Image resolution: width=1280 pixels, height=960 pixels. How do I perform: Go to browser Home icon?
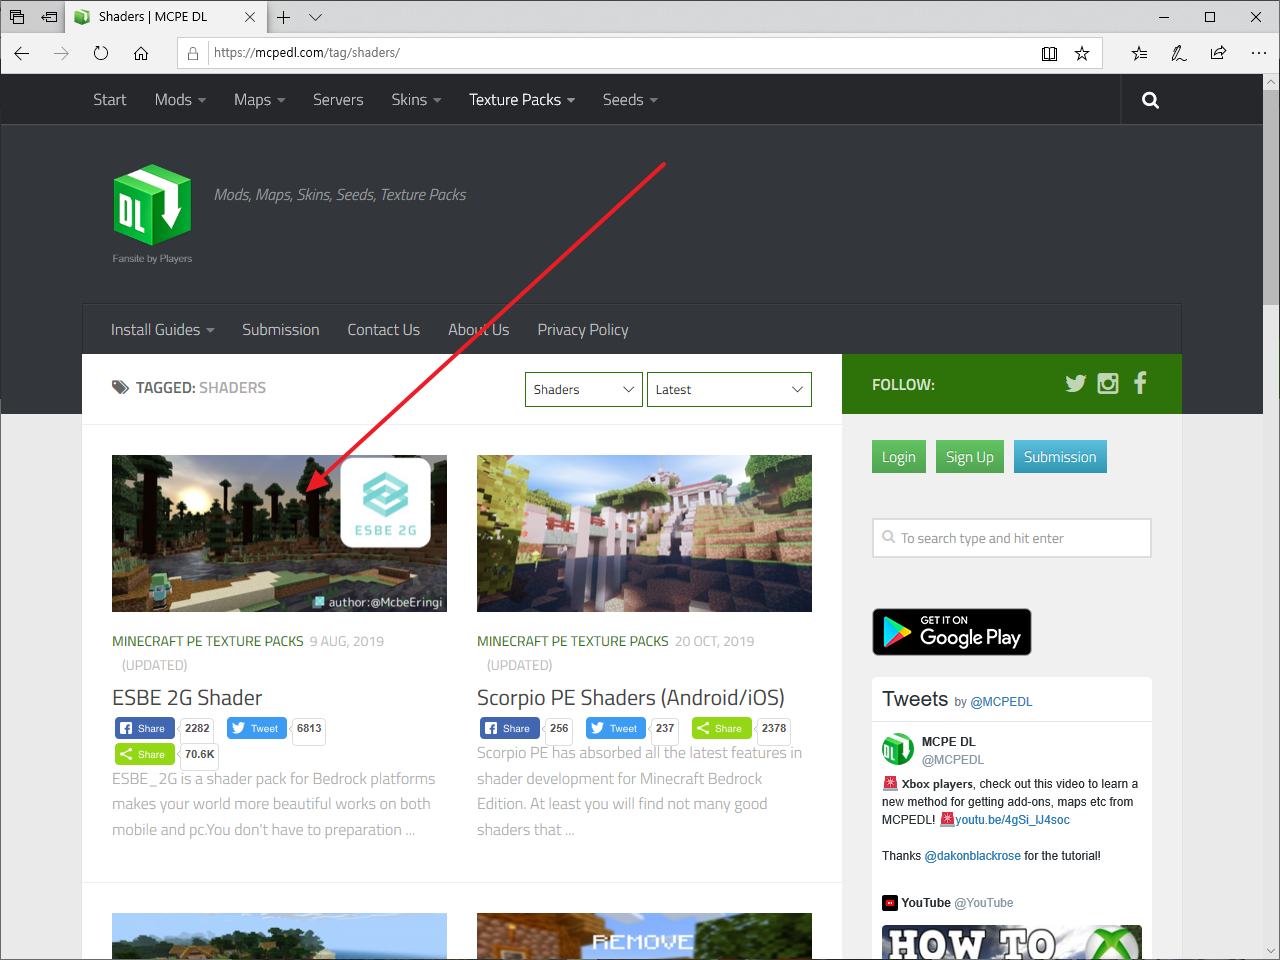141,53
